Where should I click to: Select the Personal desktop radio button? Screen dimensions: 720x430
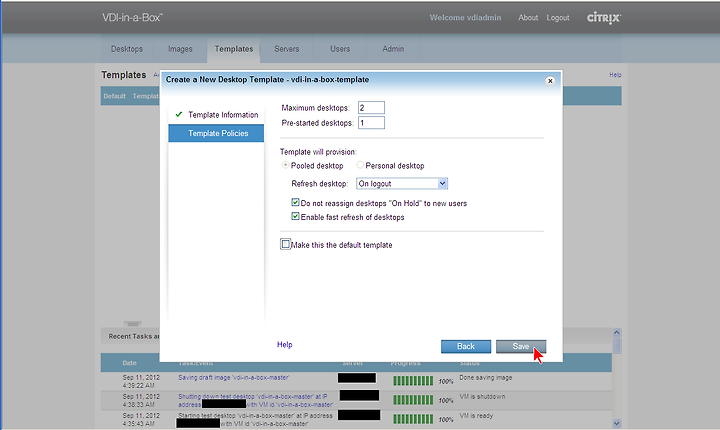click(360, 165)
